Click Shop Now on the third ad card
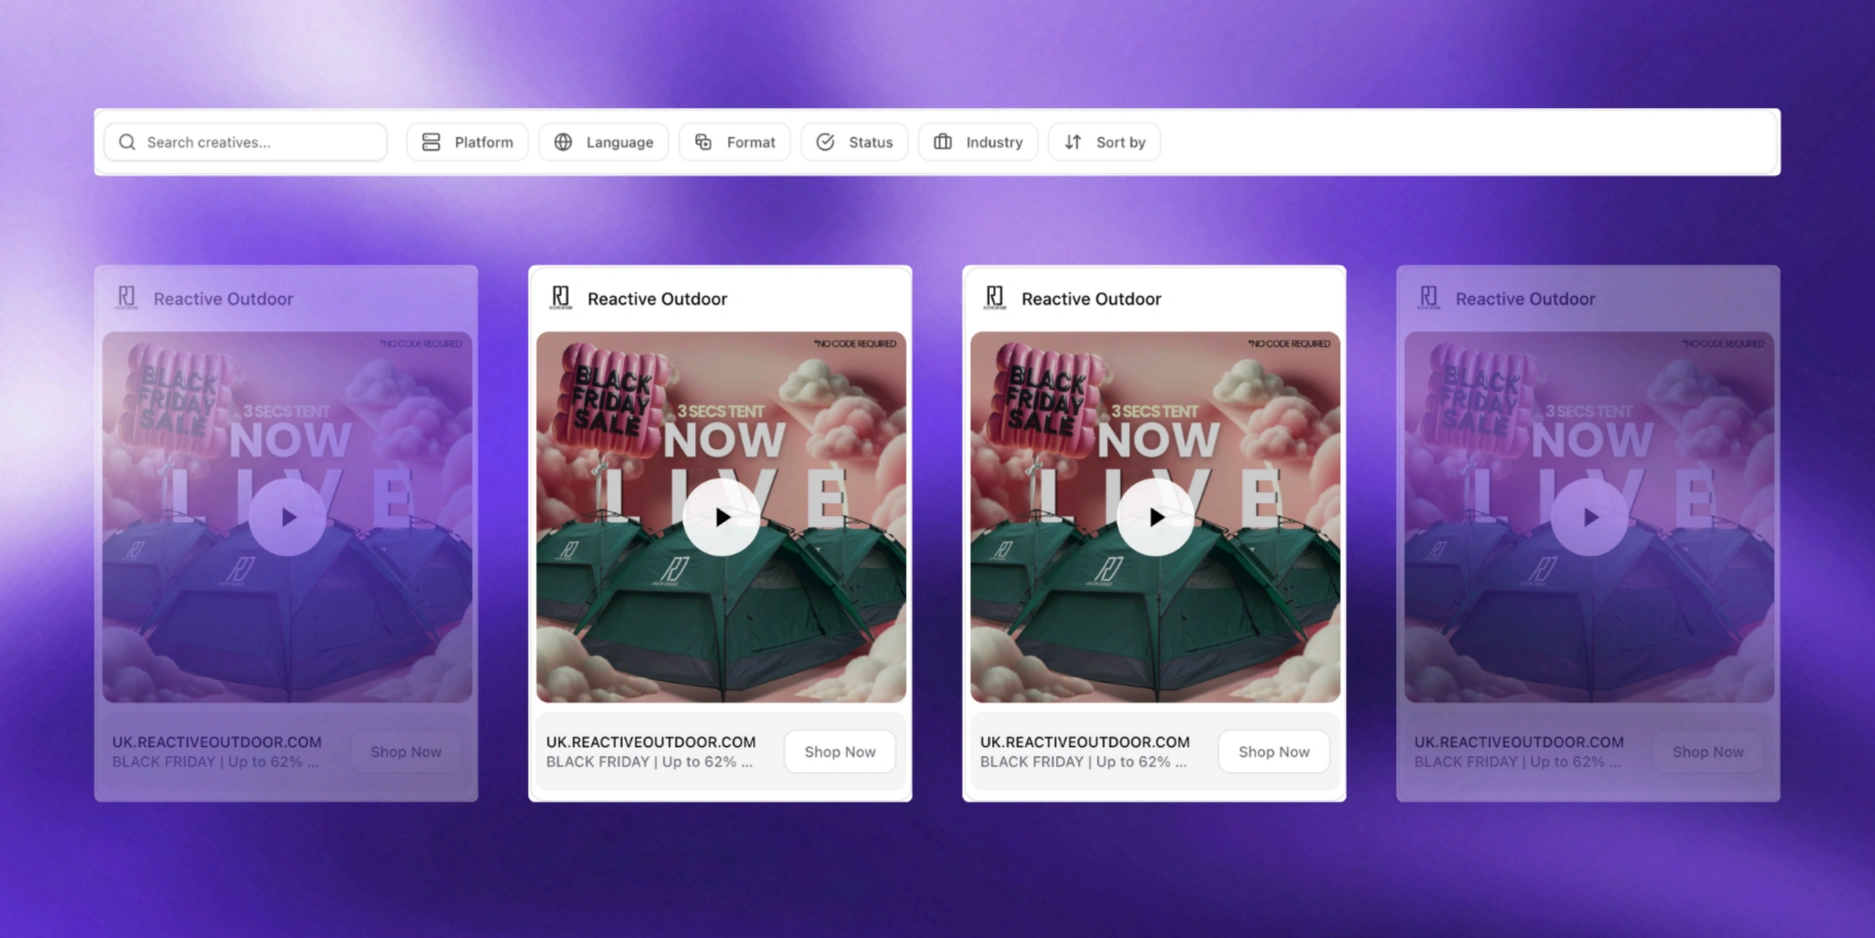1875x938 pixels. coord(1274,751)
